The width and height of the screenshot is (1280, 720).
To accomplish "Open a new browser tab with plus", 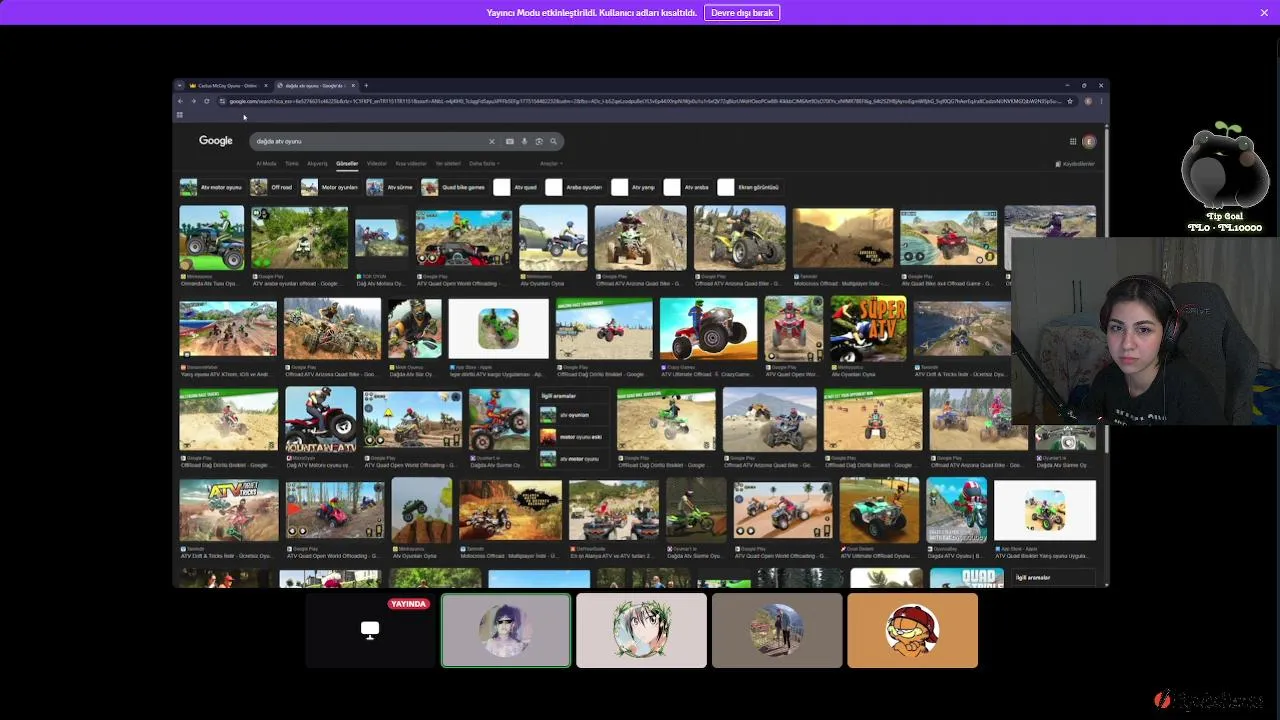I will [x=366, y=86].
